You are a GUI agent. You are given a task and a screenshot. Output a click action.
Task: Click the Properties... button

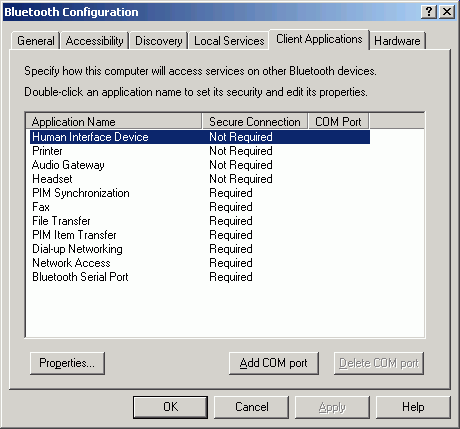tap(67, 363)
